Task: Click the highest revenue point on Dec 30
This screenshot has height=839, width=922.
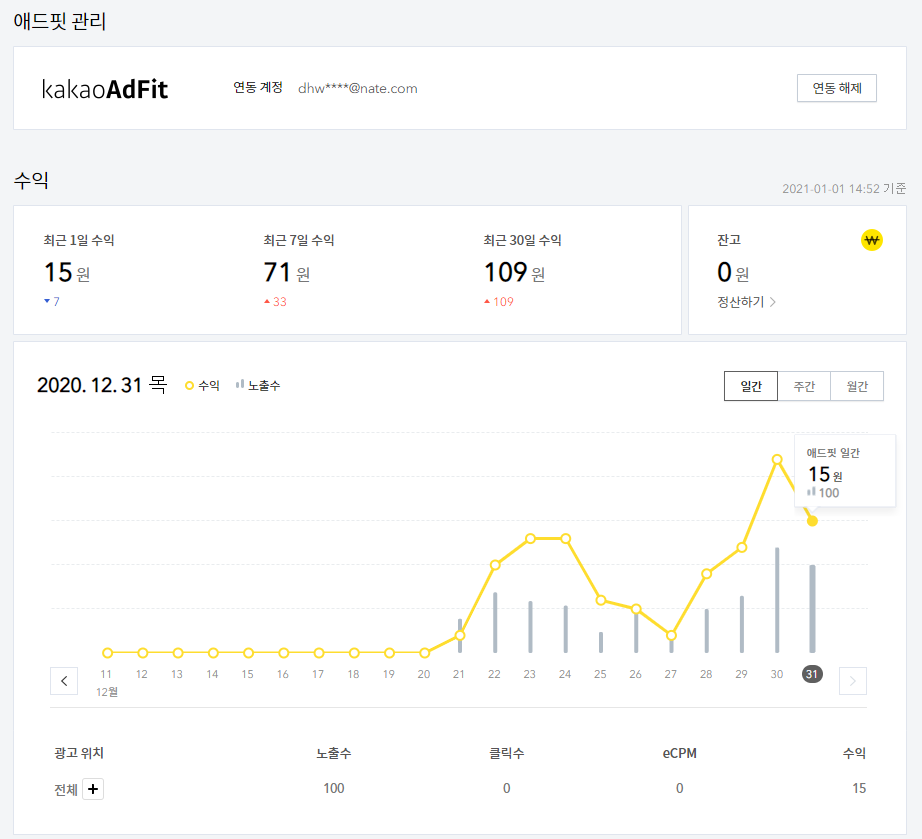Action: click(x=777, y=459)
